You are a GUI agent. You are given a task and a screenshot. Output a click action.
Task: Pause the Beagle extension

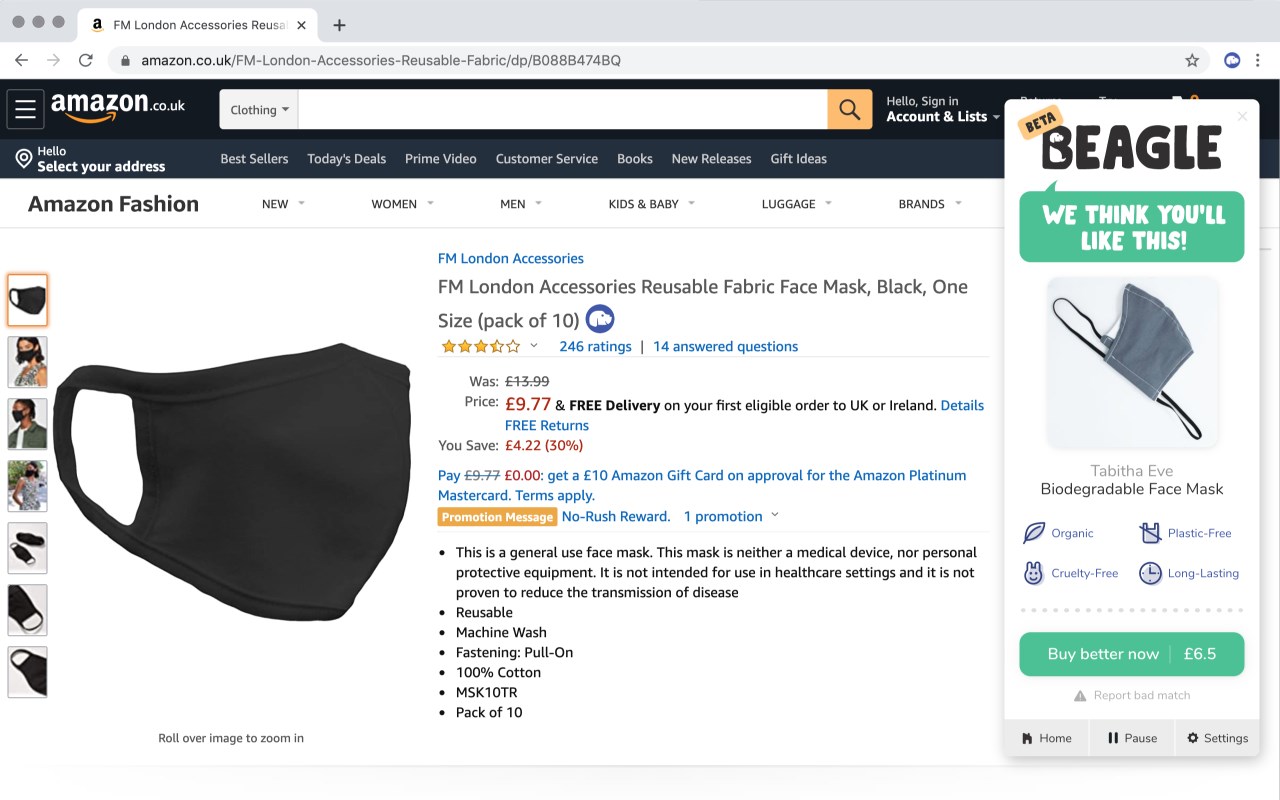pyautogui.click(x=1132, y=738)
